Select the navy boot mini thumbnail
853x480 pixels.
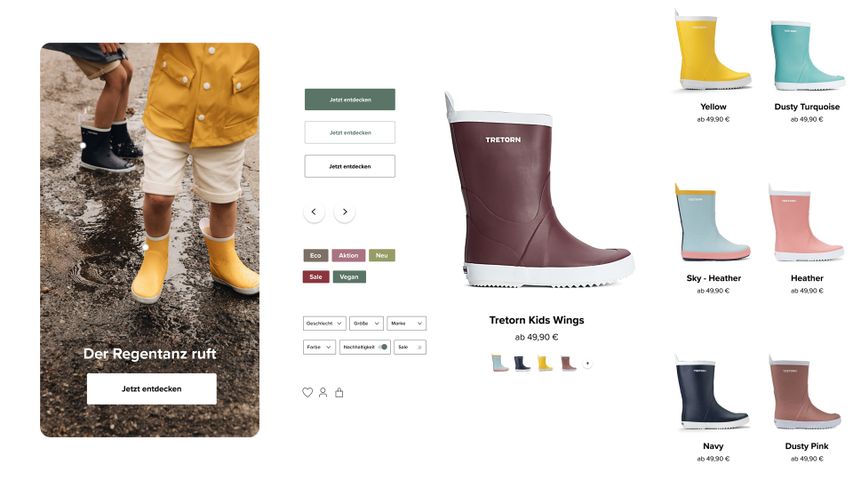tap(522, 363)
